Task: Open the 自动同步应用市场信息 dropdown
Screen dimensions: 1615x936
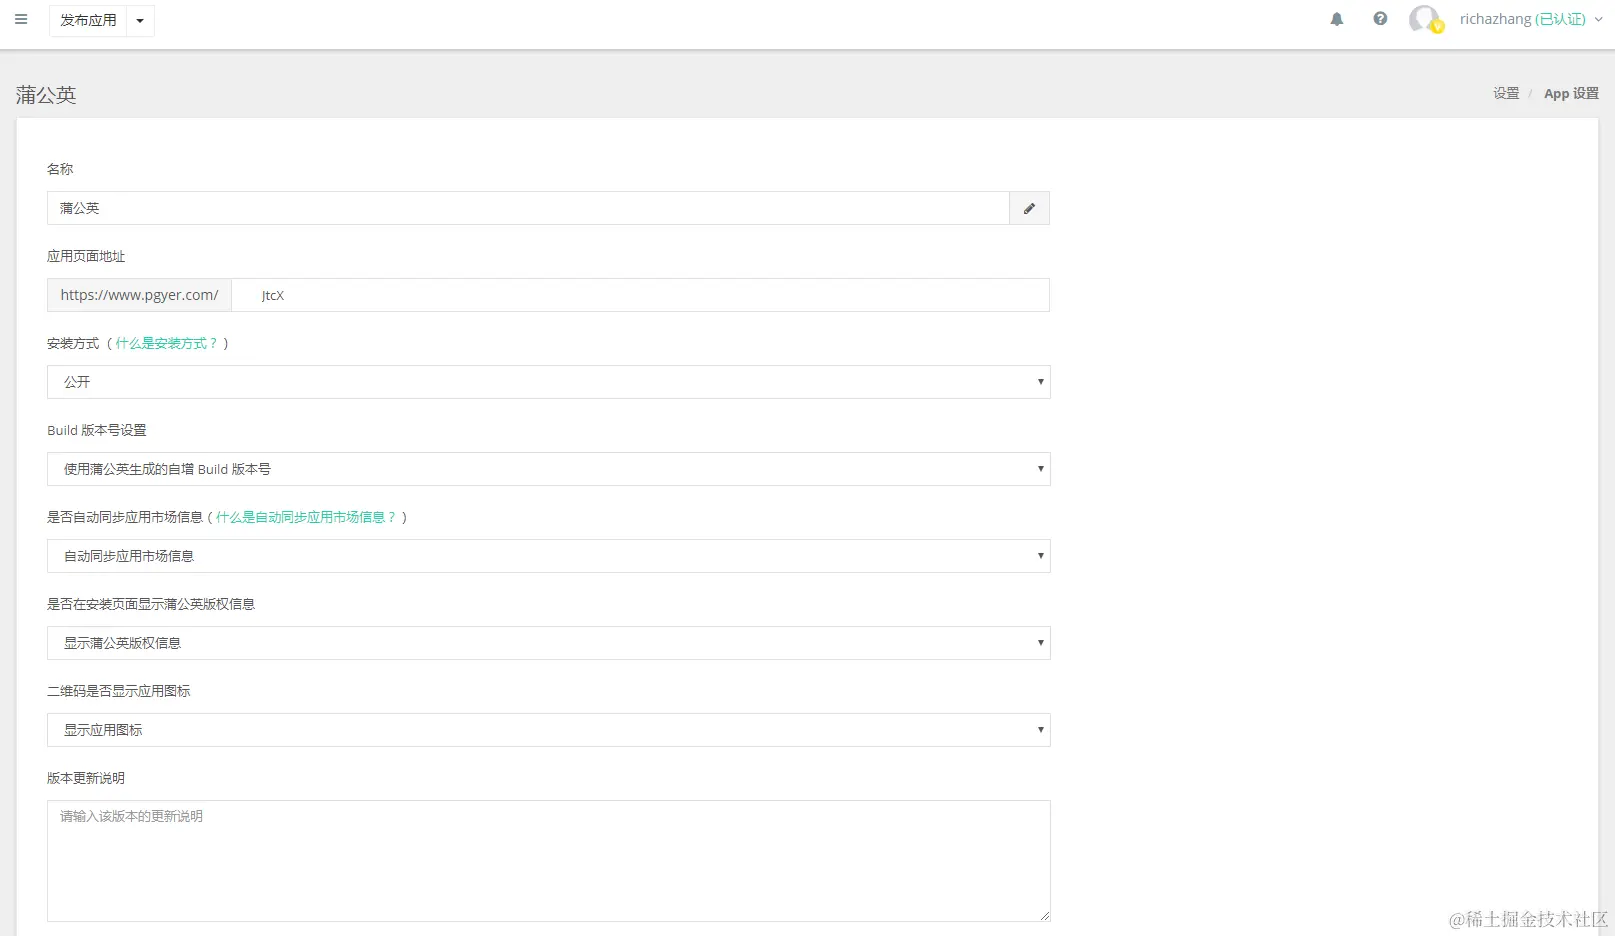Action: coord(548,556)
